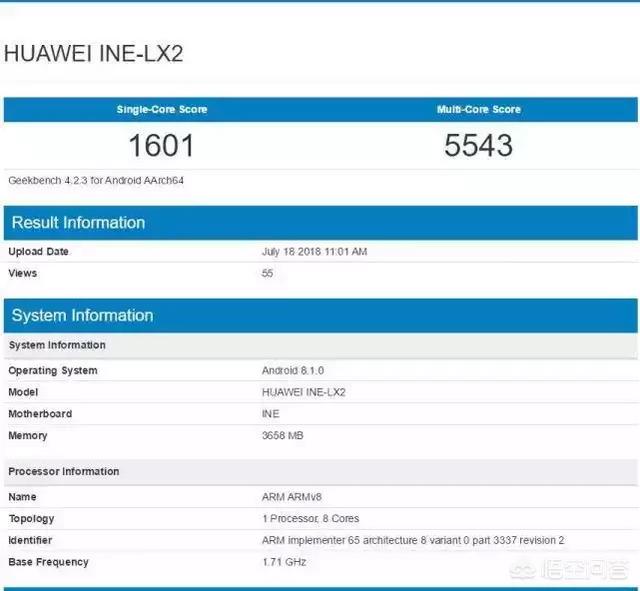Select the ARM implementer 65 identifier value

[413, 540]
